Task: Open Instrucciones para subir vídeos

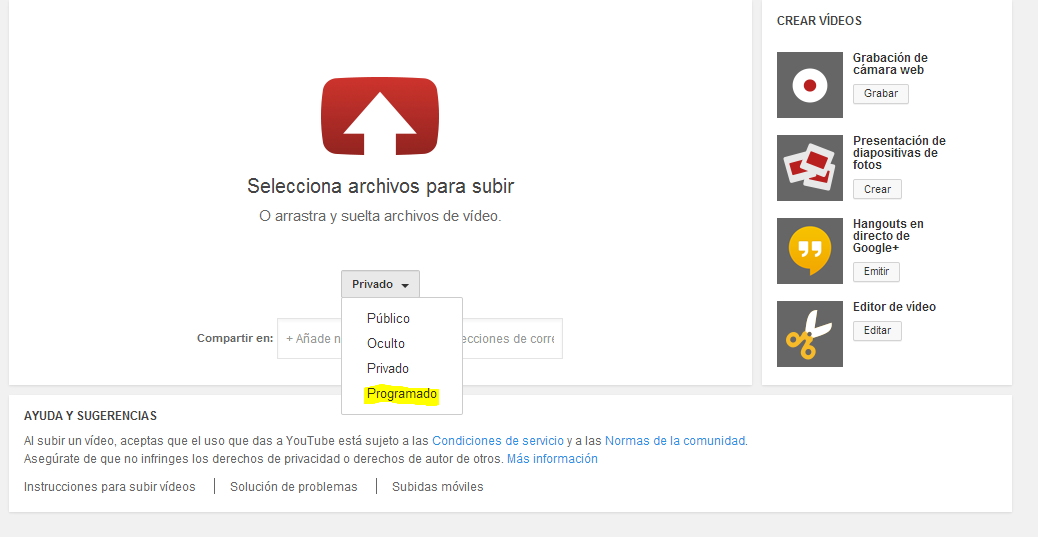Action: pos(110,487)
